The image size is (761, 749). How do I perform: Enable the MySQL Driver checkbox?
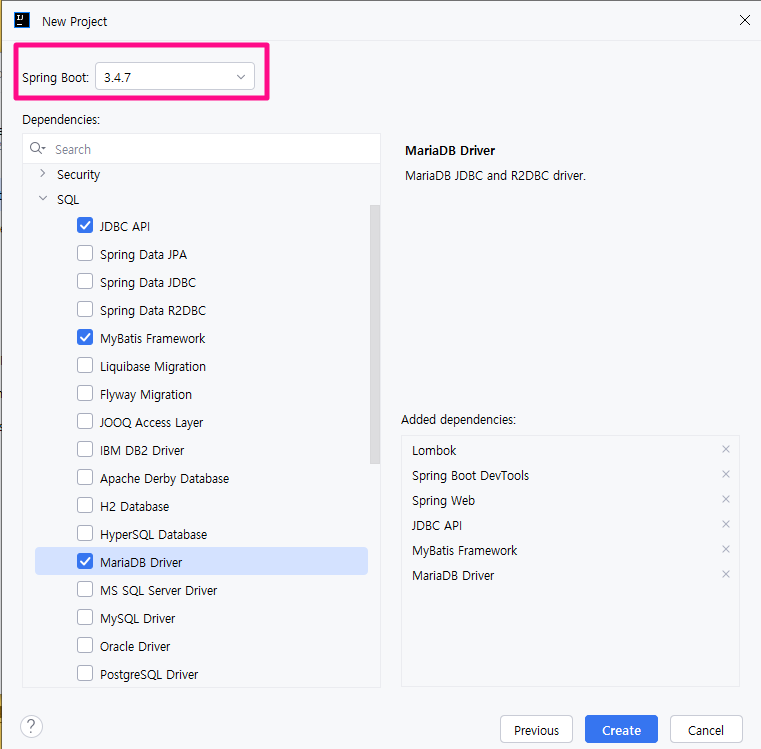(x=85, y=617)
